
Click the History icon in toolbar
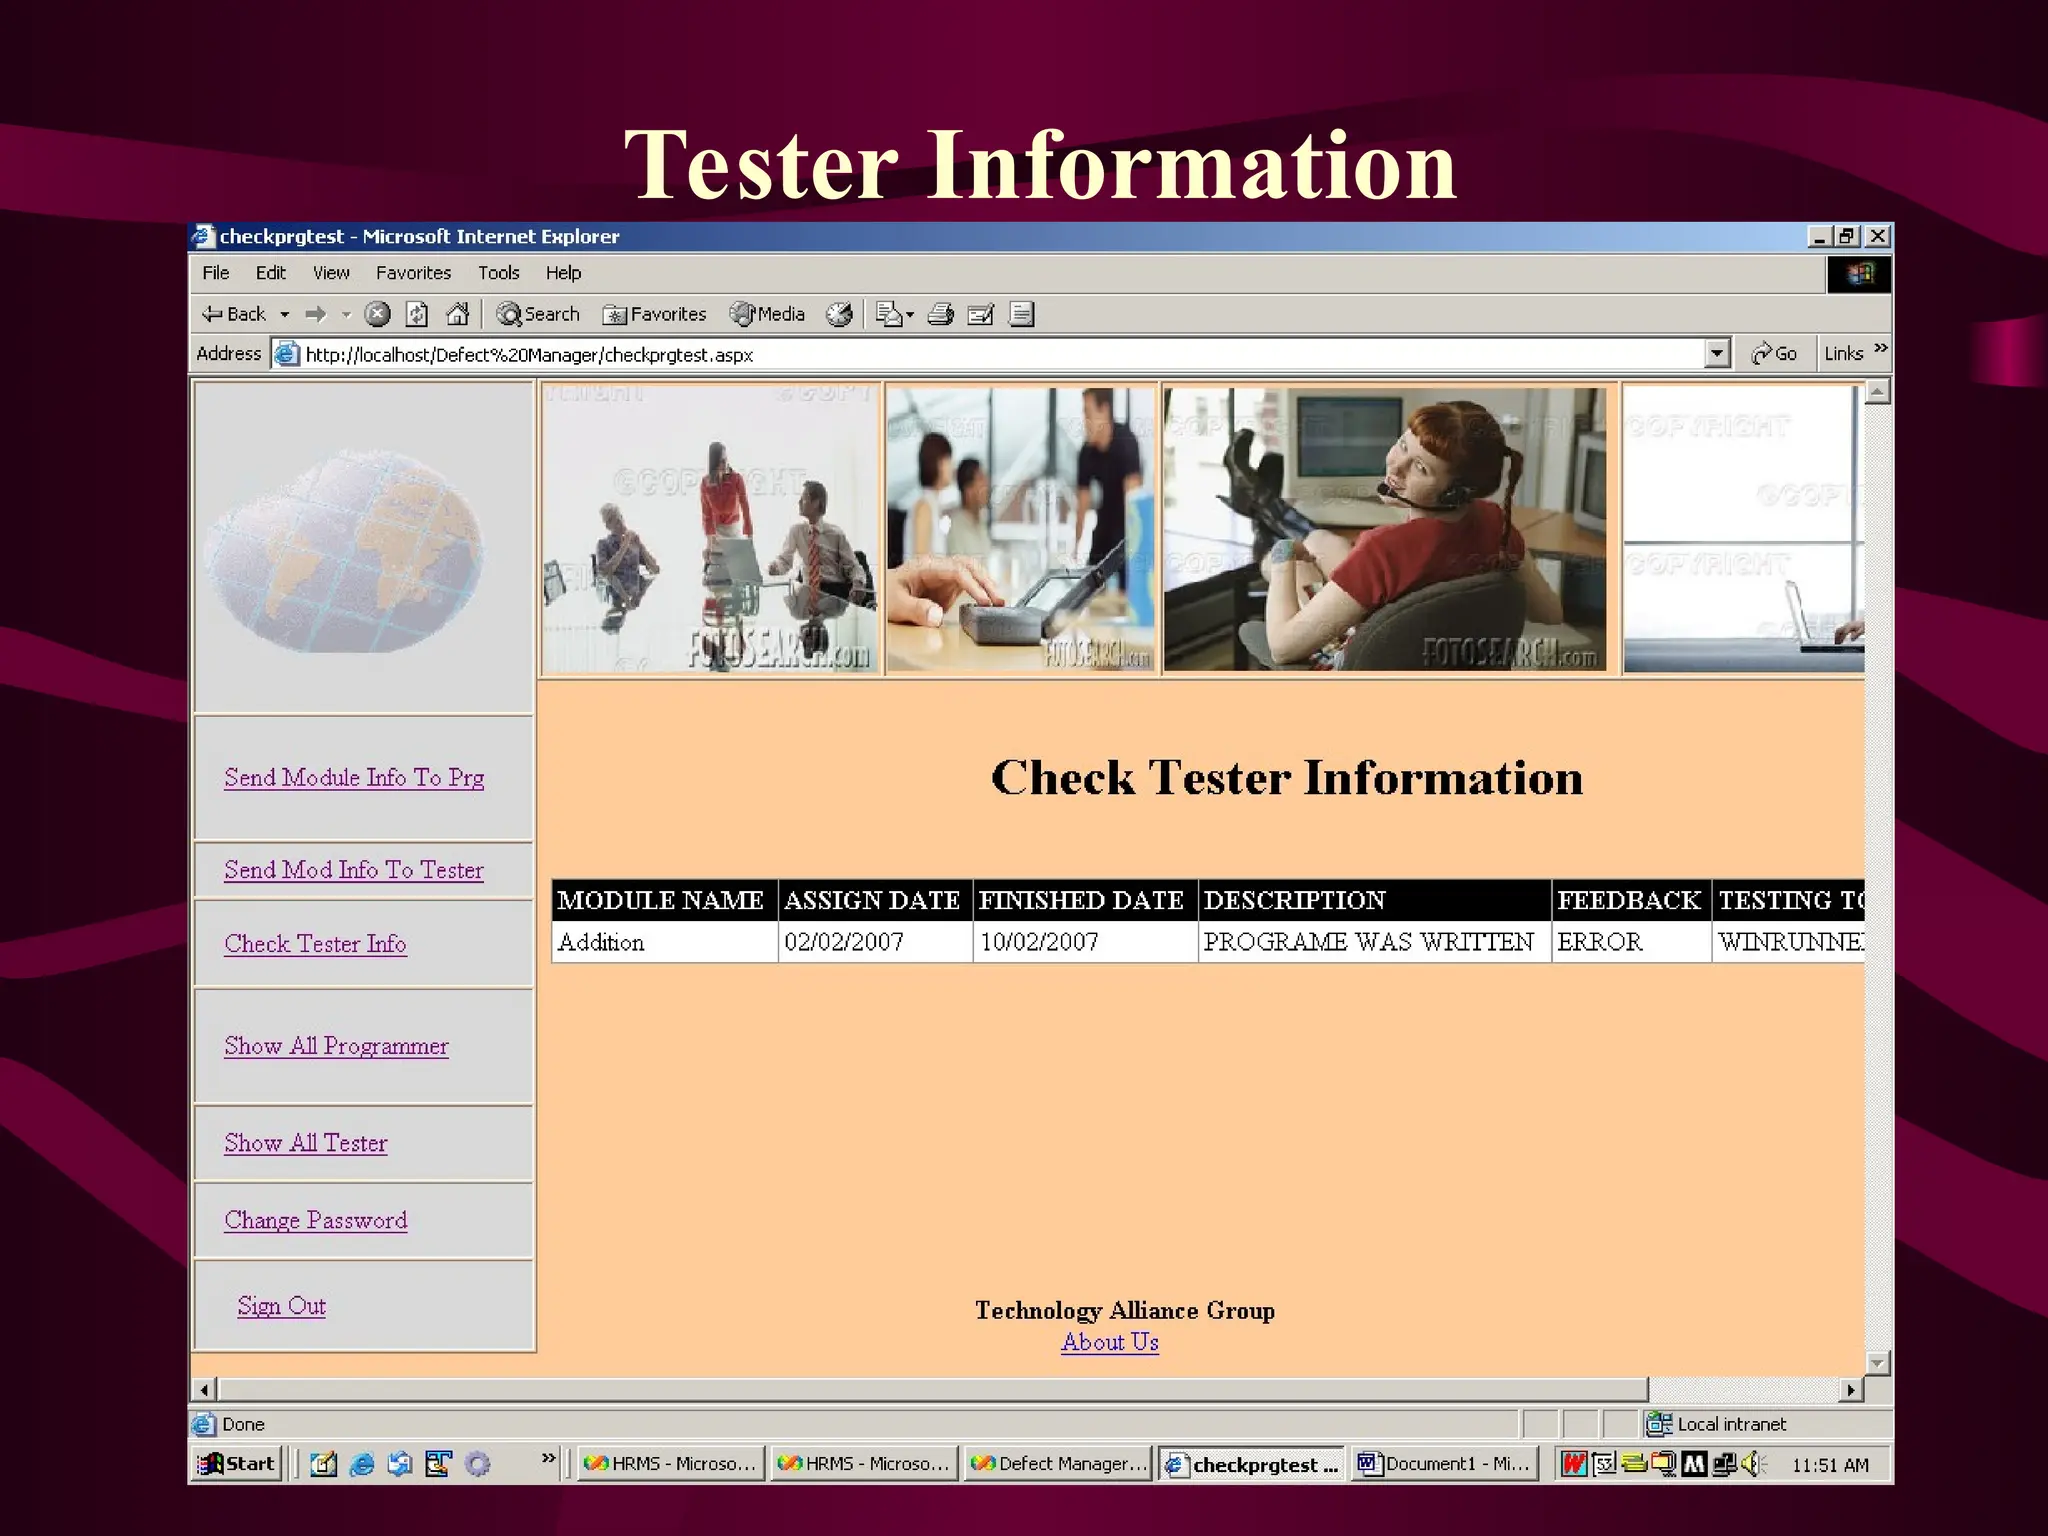pos(839,314)
